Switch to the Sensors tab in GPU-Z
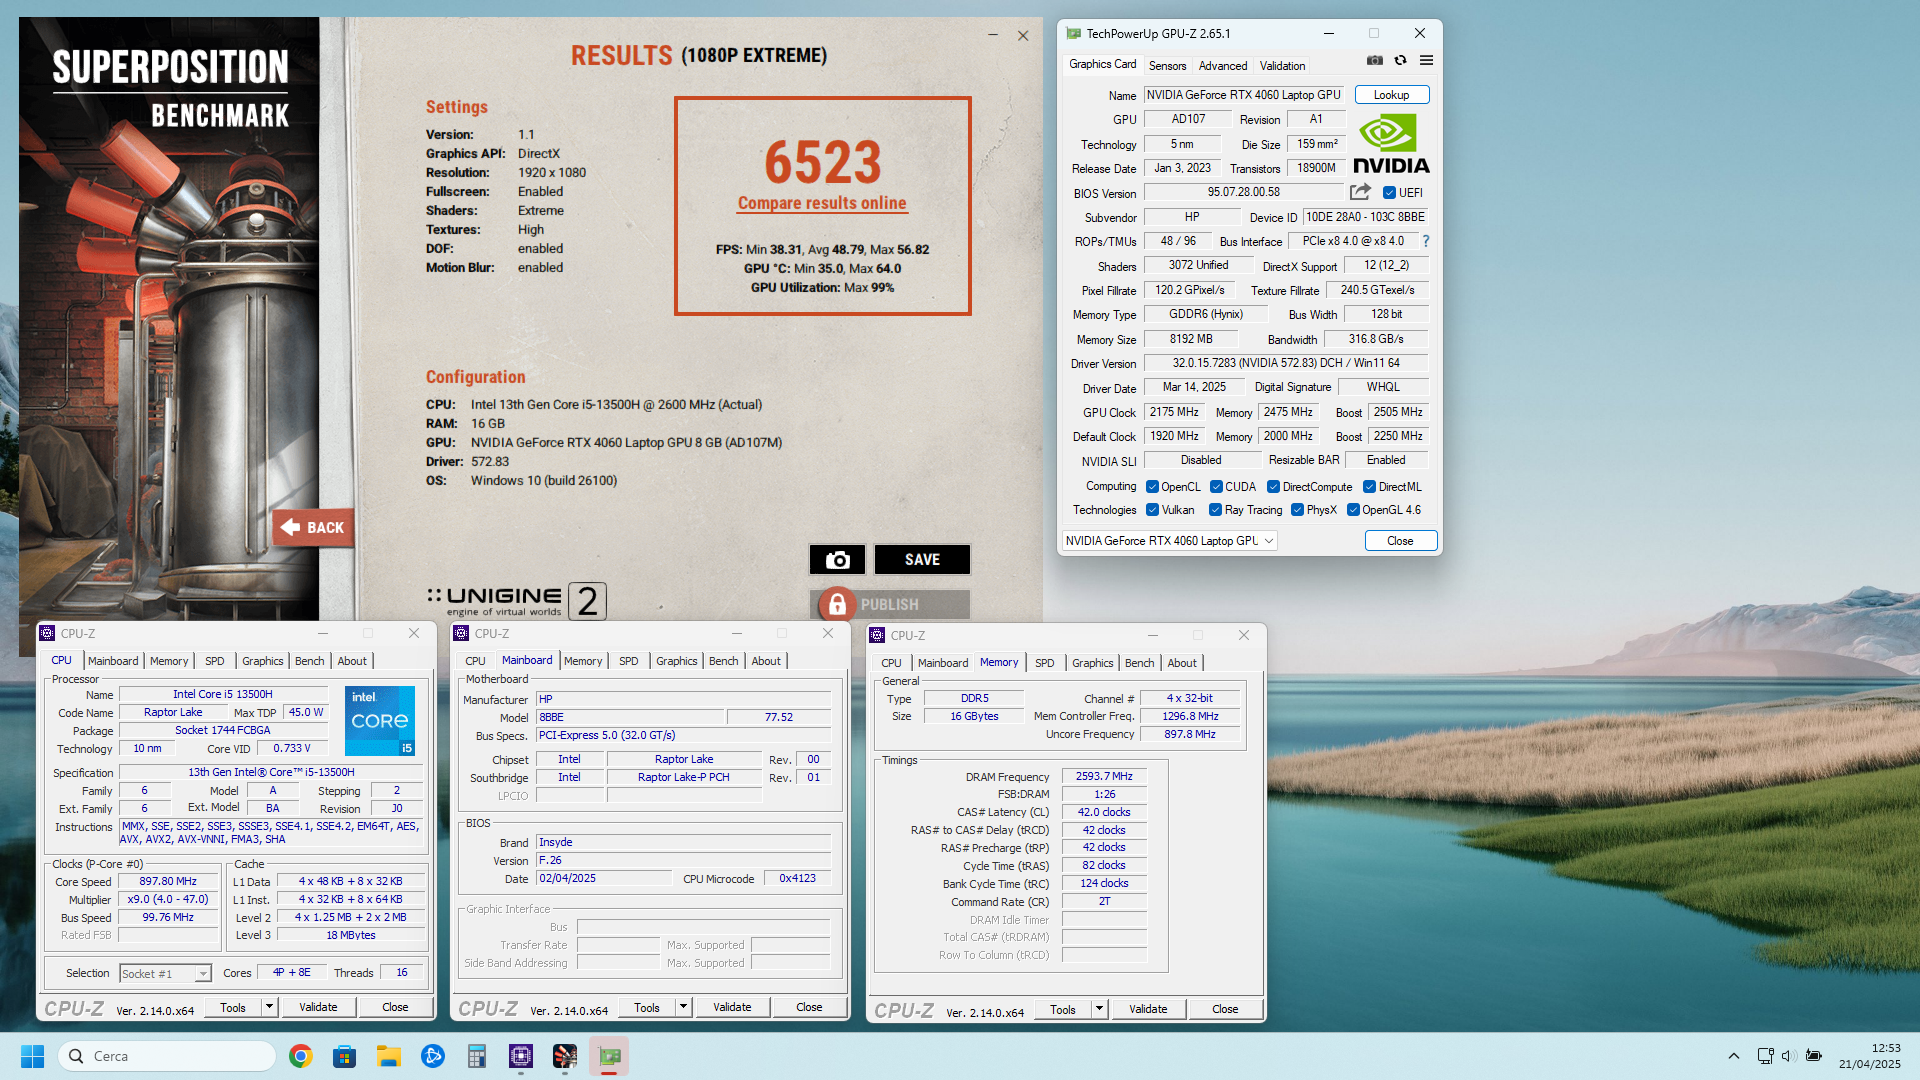The height and width of the screenshot is (1080, 1920). click(1167, 66)
